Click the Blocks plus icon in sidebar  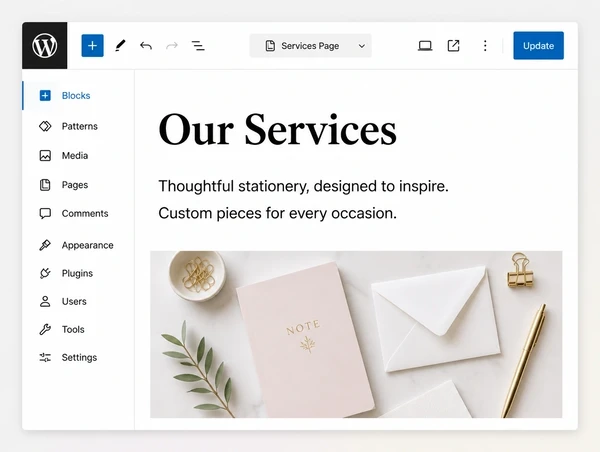(45, 95)
